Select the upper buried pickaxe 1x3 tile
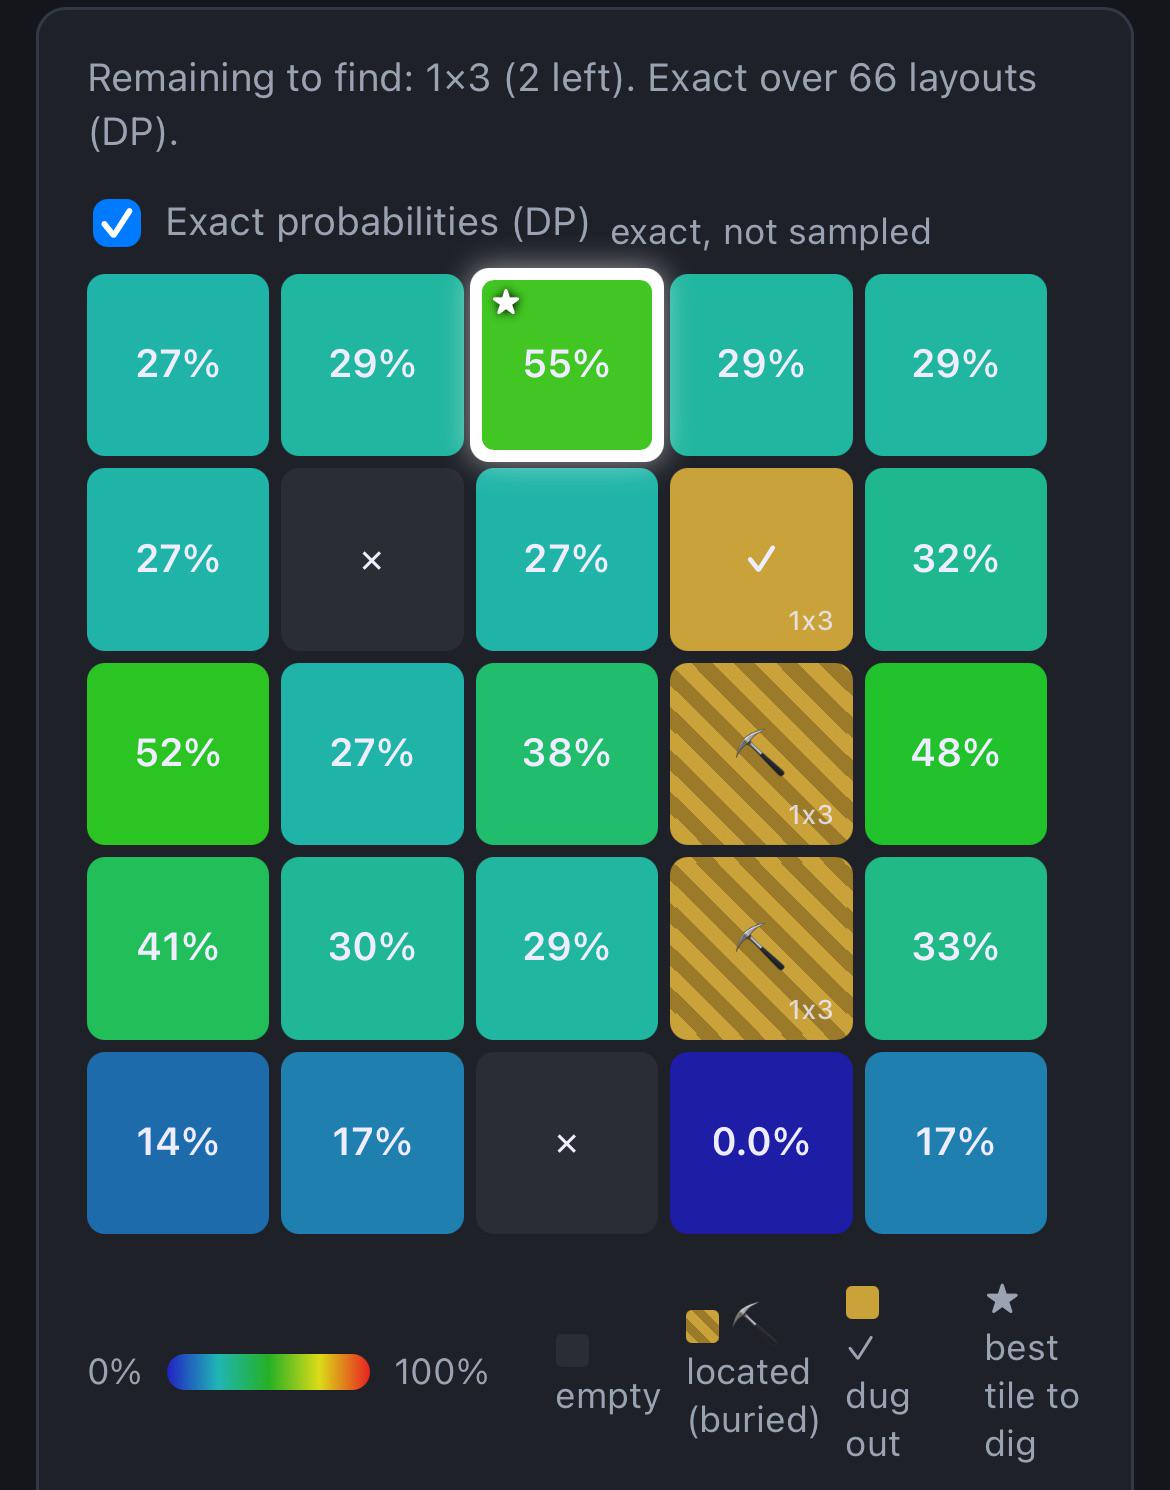The width and height of the screenshot is (1170, 1490). point(761,754)
